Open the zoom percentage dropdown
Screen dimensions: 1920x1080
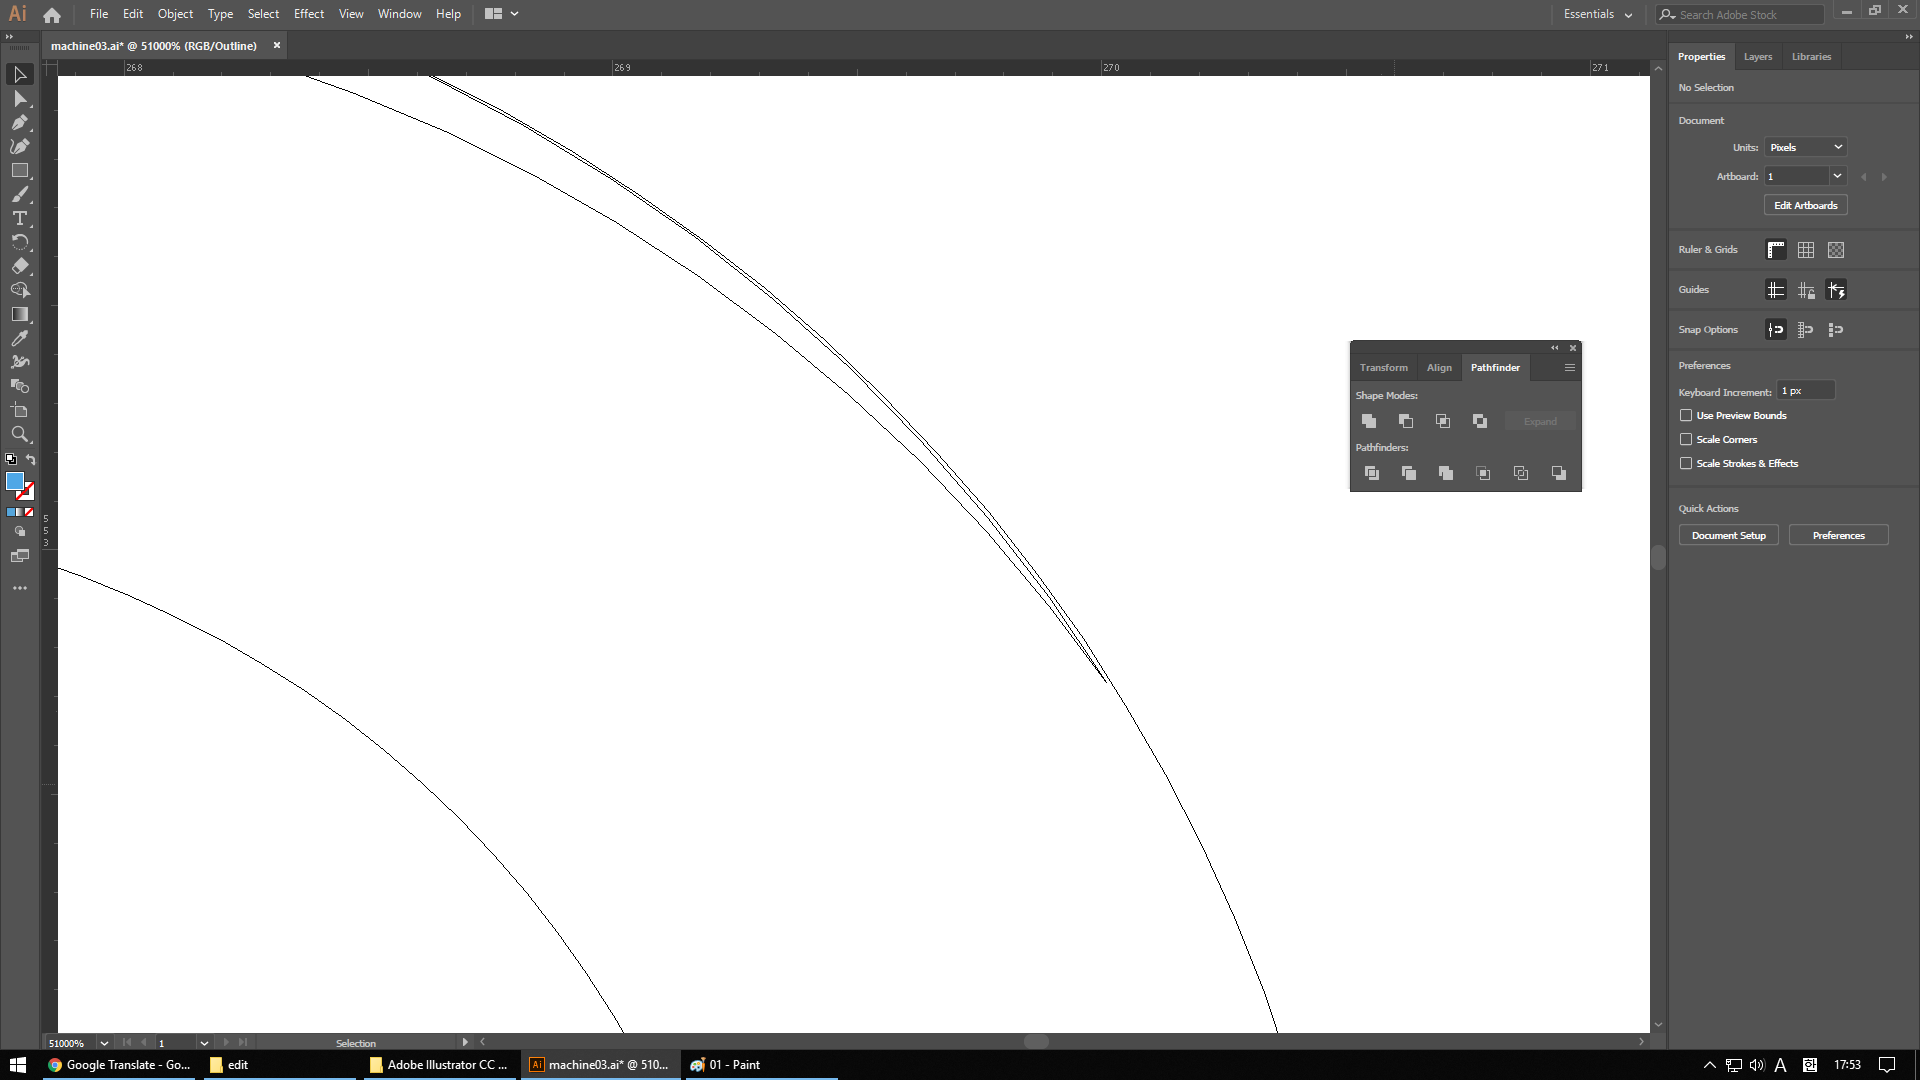pos(104,1042)
